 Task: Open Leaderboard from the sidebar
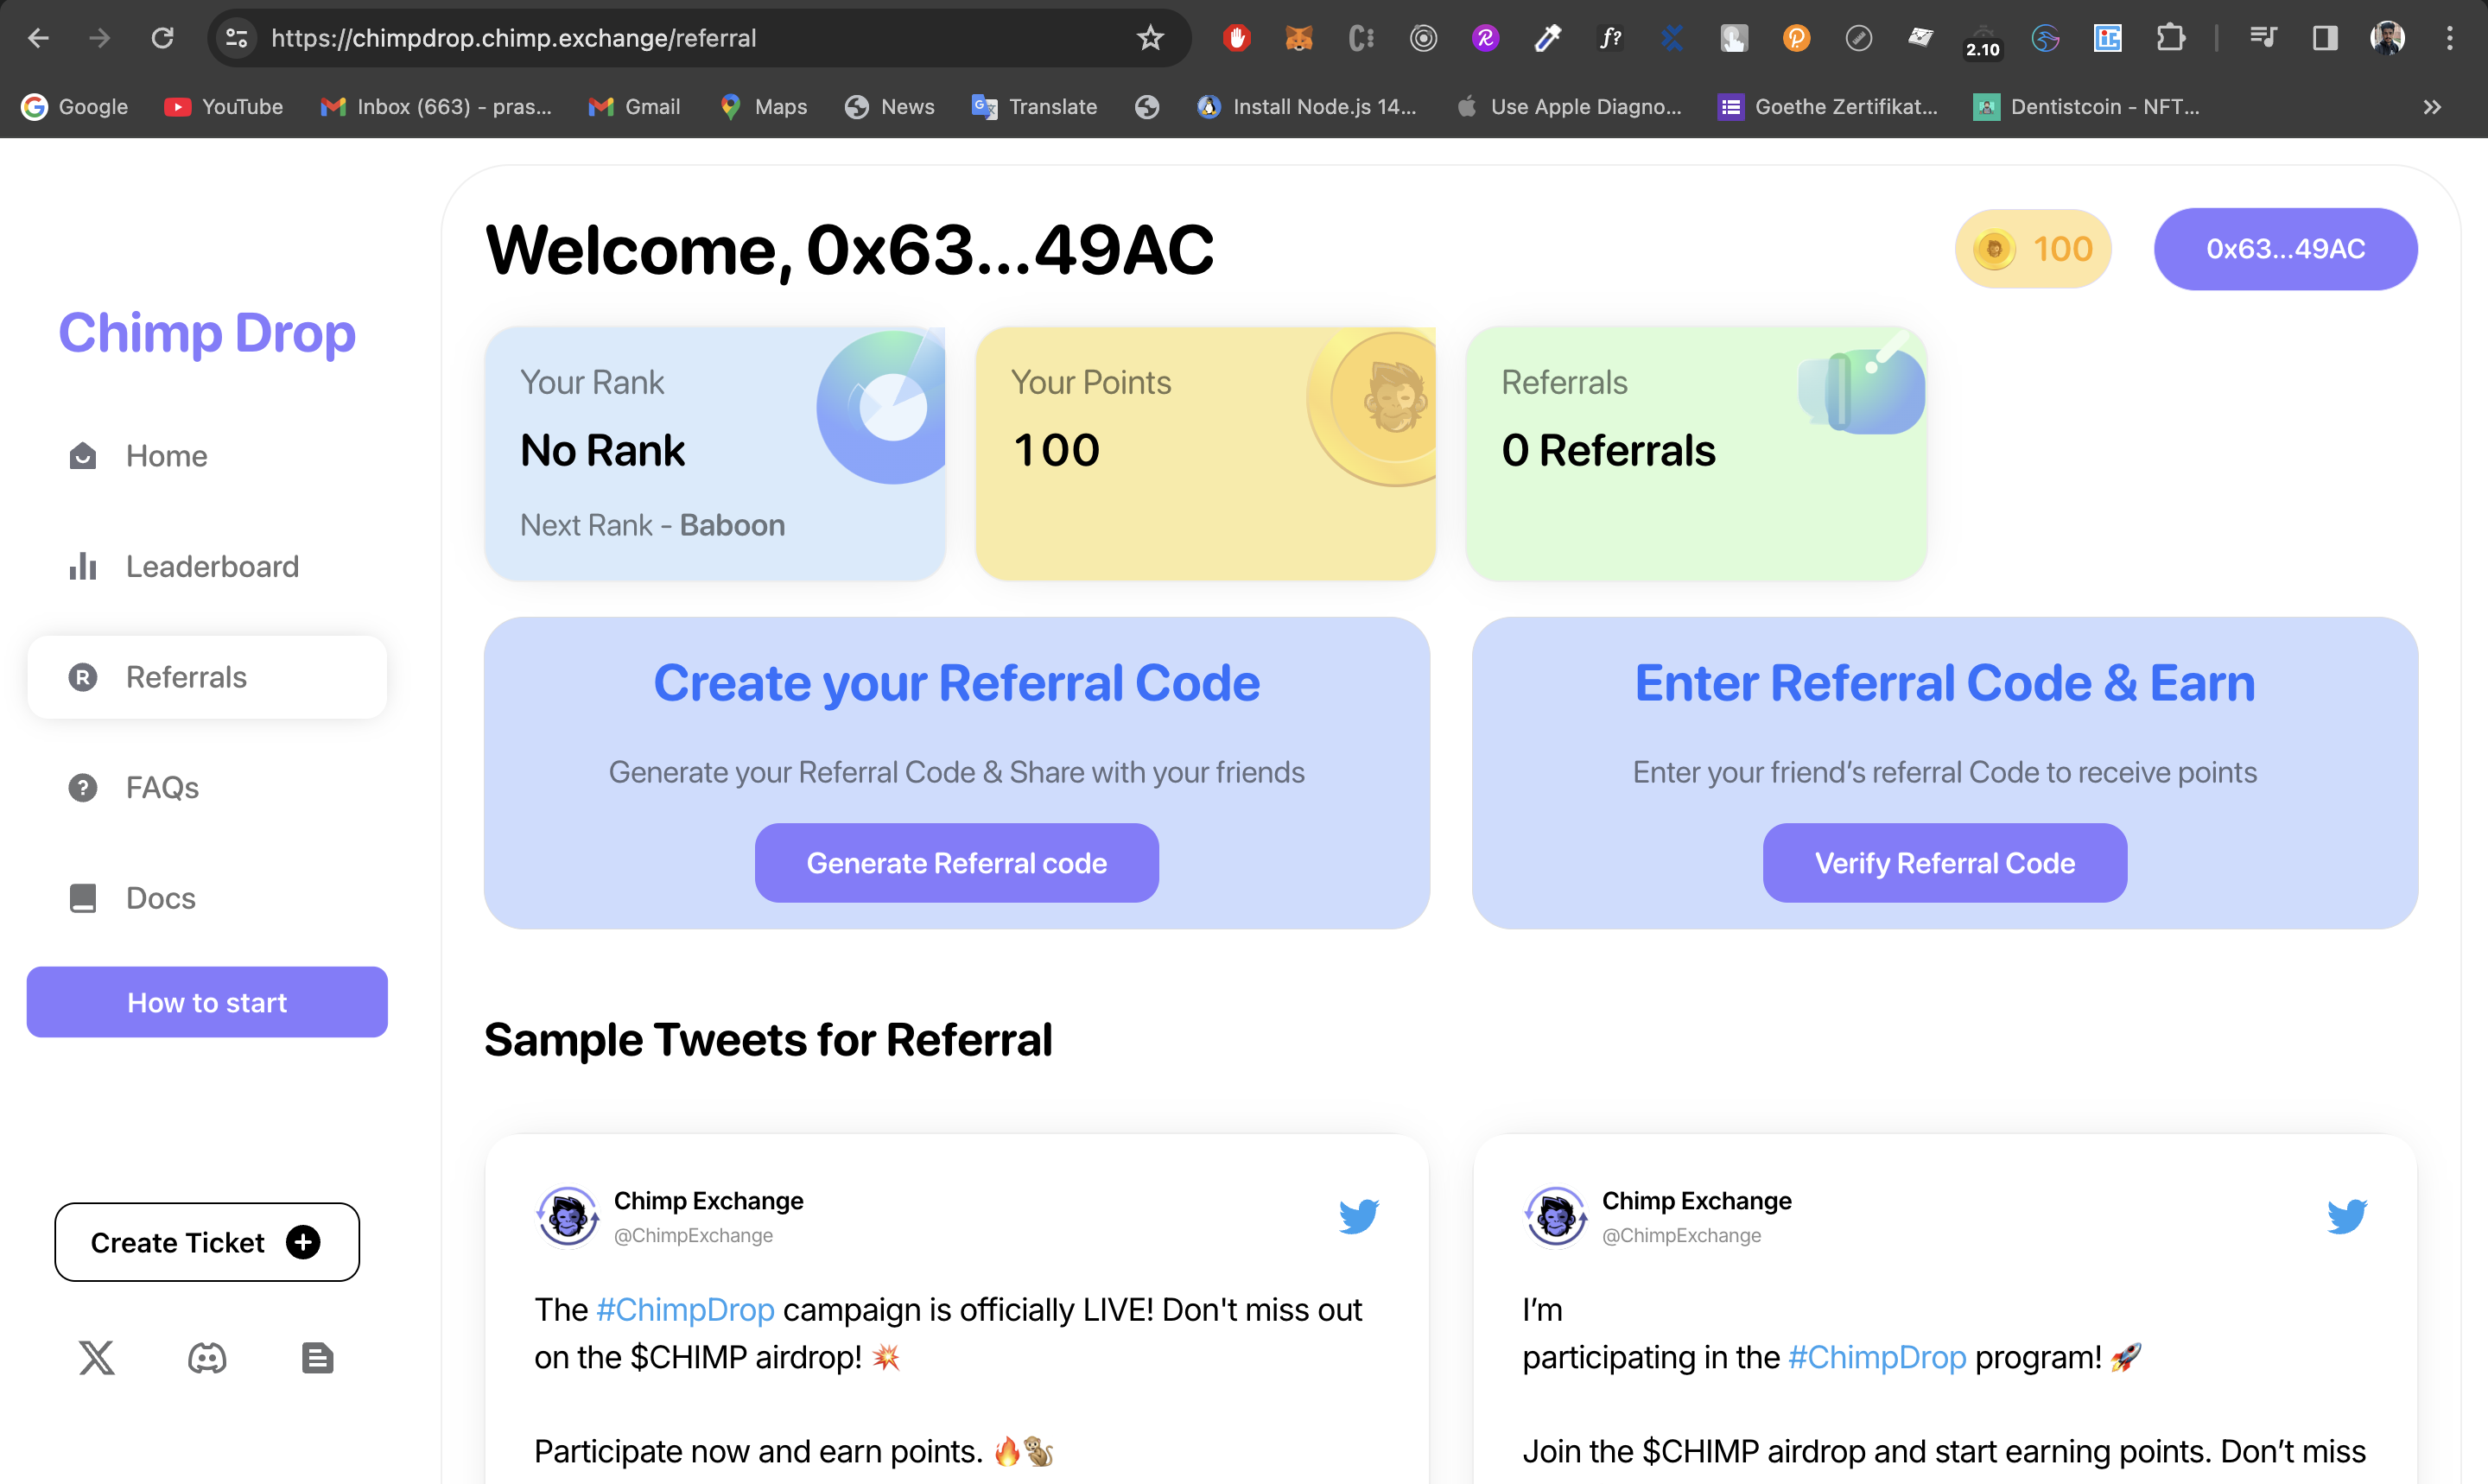[212, 566]
